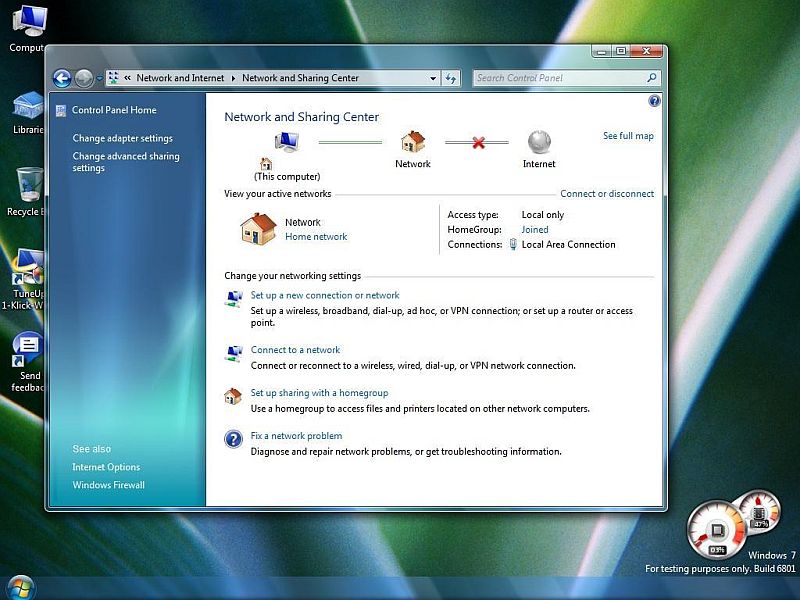Image resolution: width=800 pixels, height=600 pixels.
Task: Click the 'Network and Sharing Center' page title
Action: [x=302, y=117]
